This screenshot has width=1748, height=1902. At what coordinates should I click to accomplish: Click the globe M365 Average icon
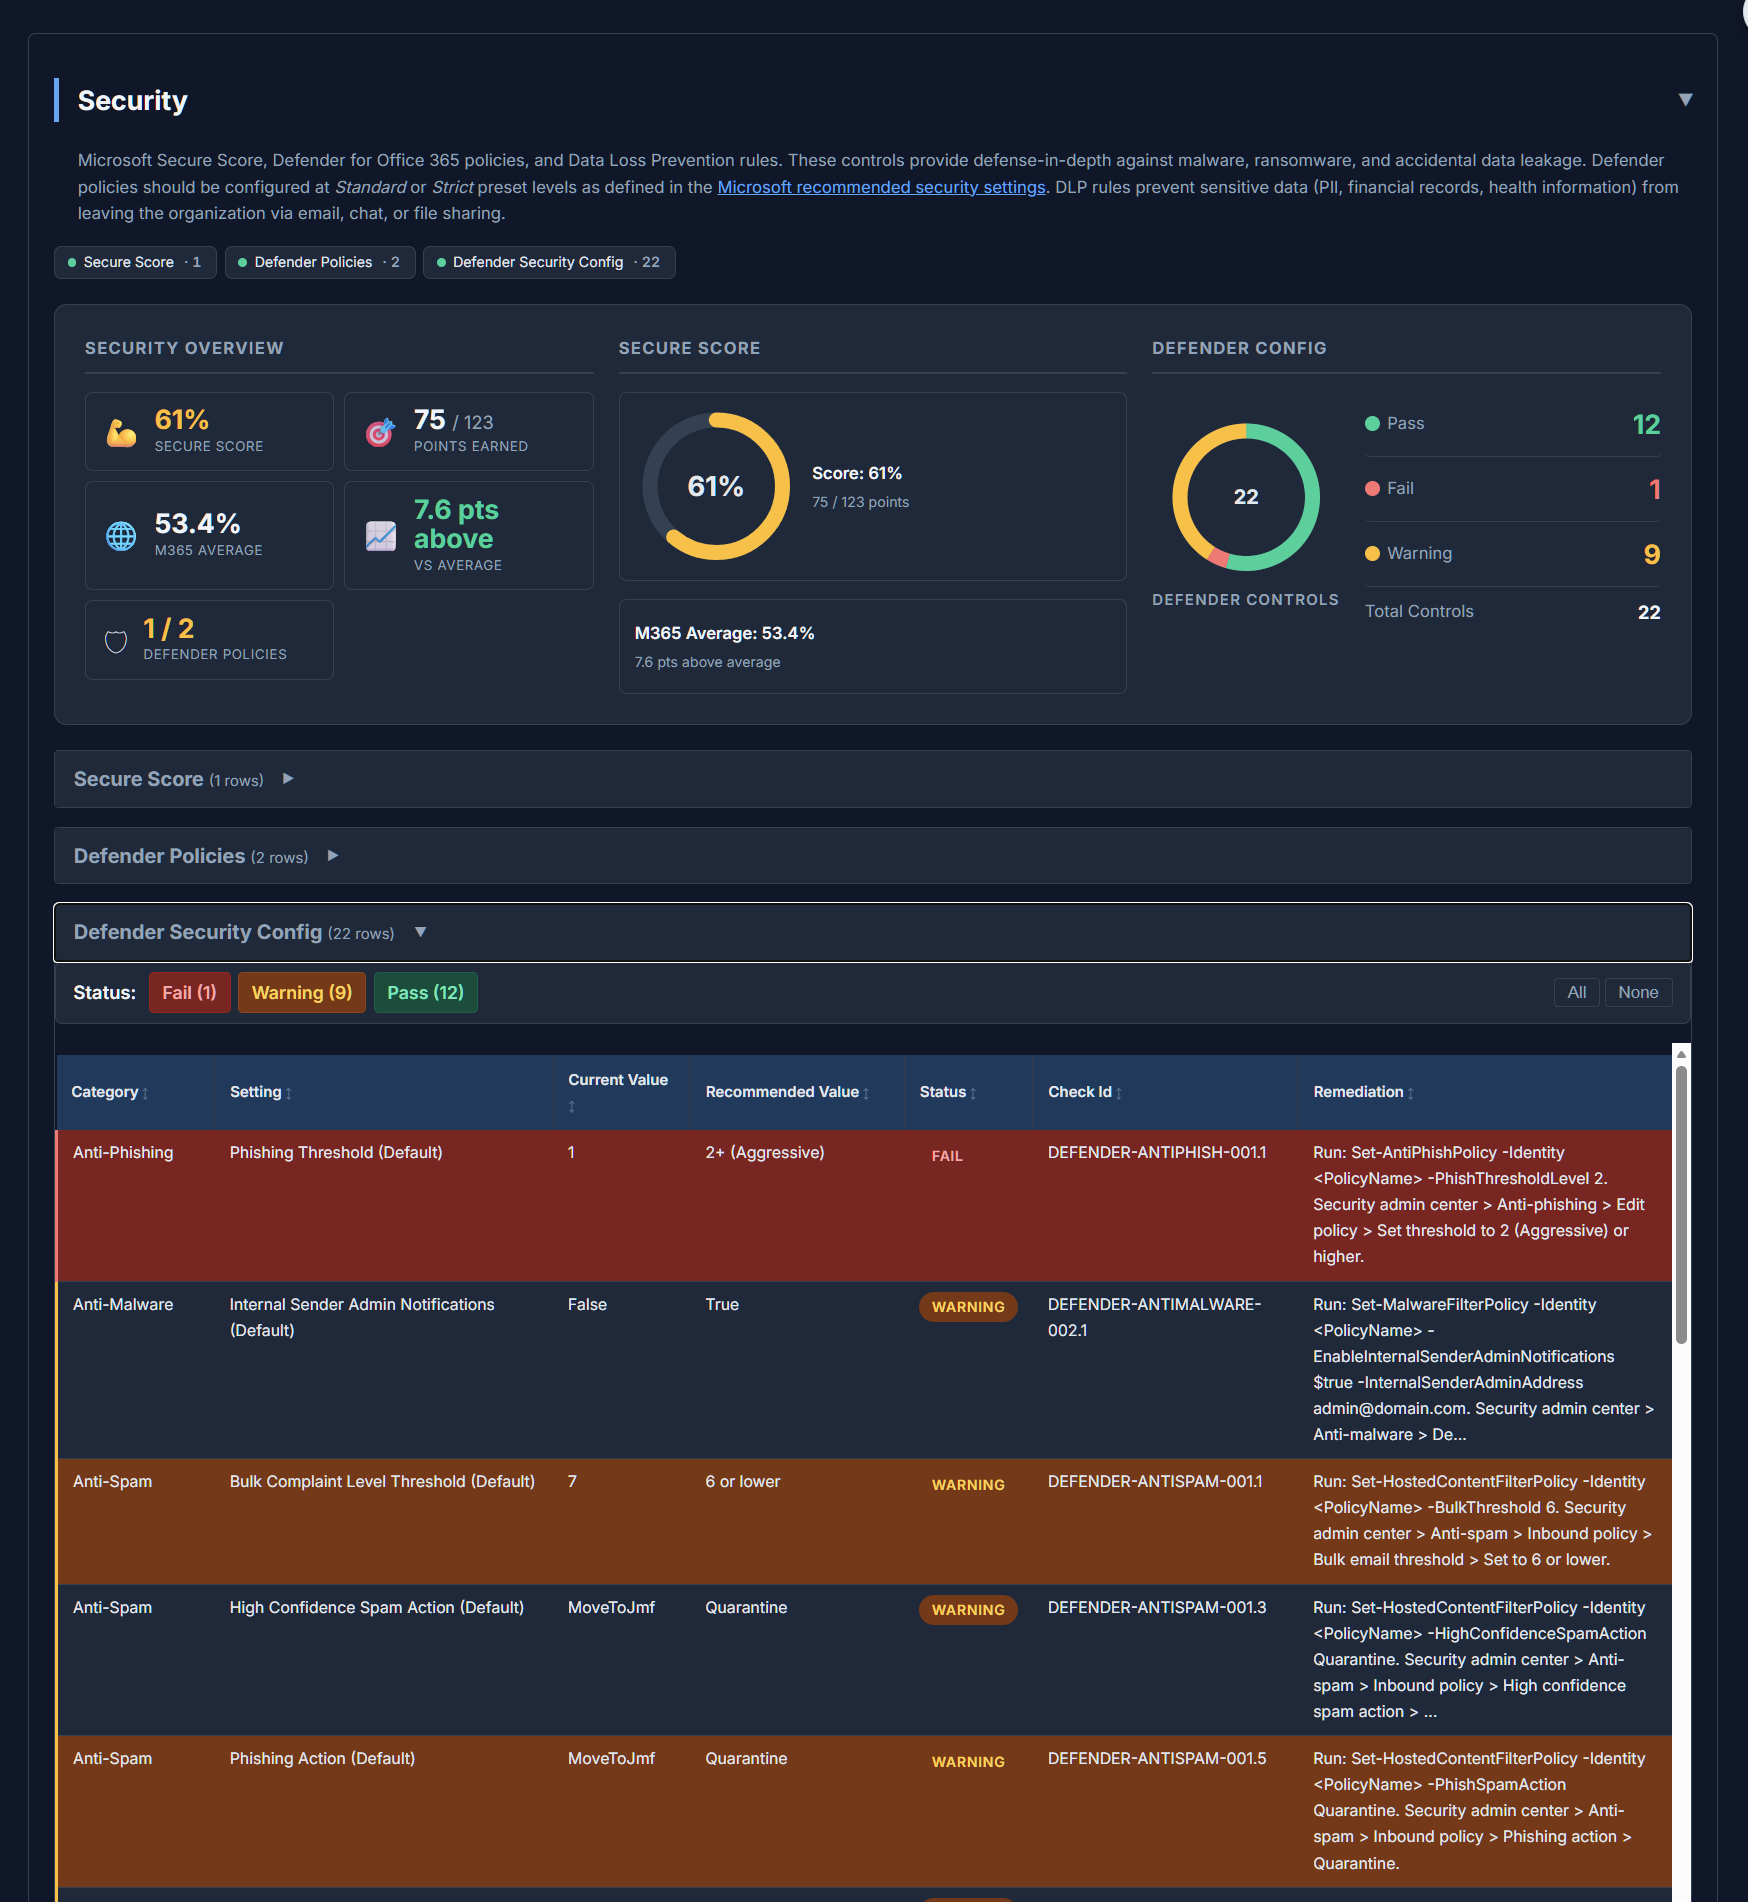point(121,535)
